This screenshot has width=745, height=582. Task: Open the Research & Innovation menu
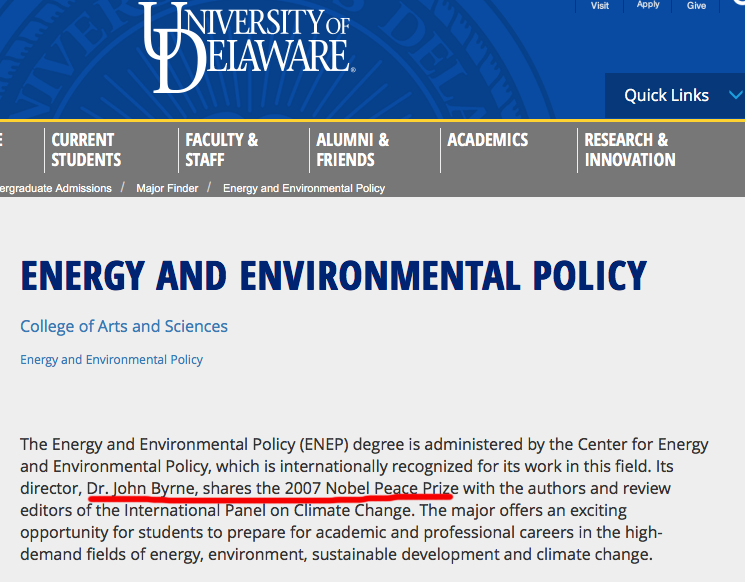630,150
